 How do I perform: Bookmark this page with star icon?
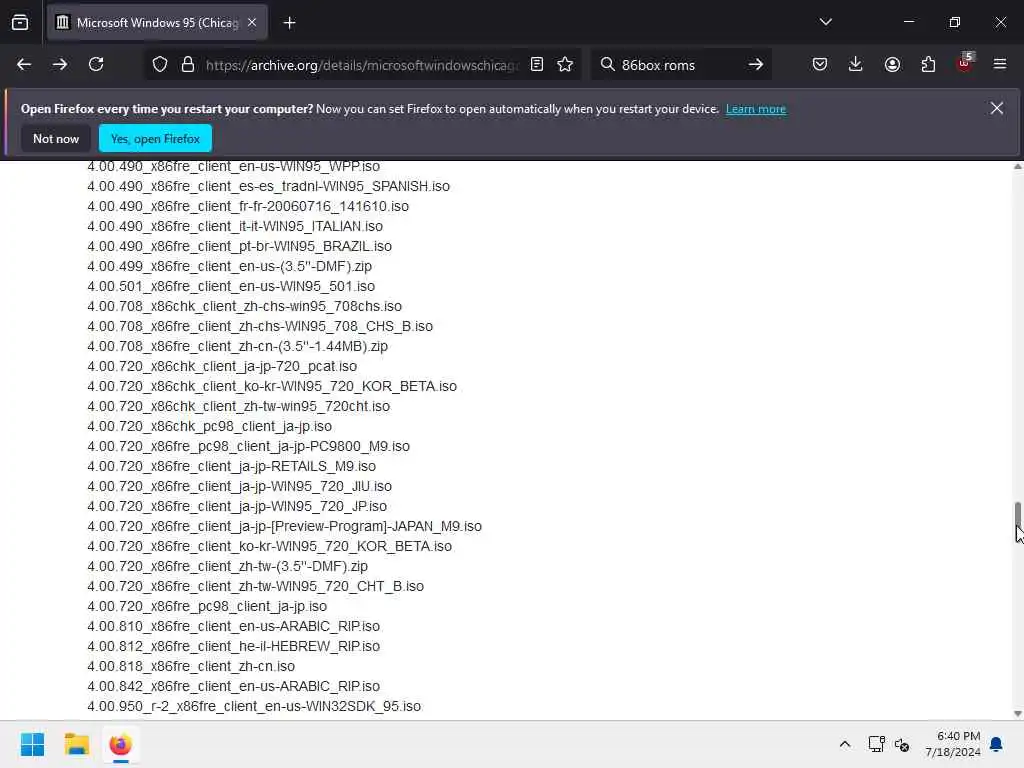coord(566,65)
